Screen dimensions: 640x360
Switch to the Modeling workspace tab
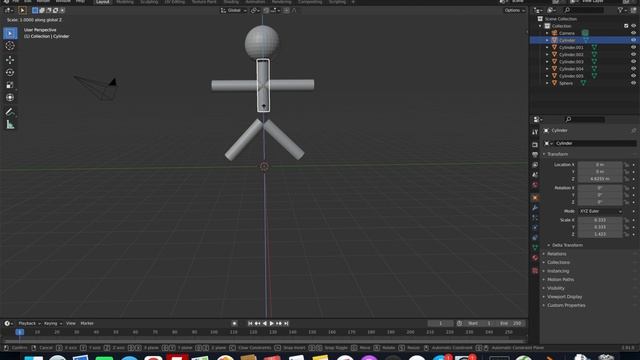[125, 2]
